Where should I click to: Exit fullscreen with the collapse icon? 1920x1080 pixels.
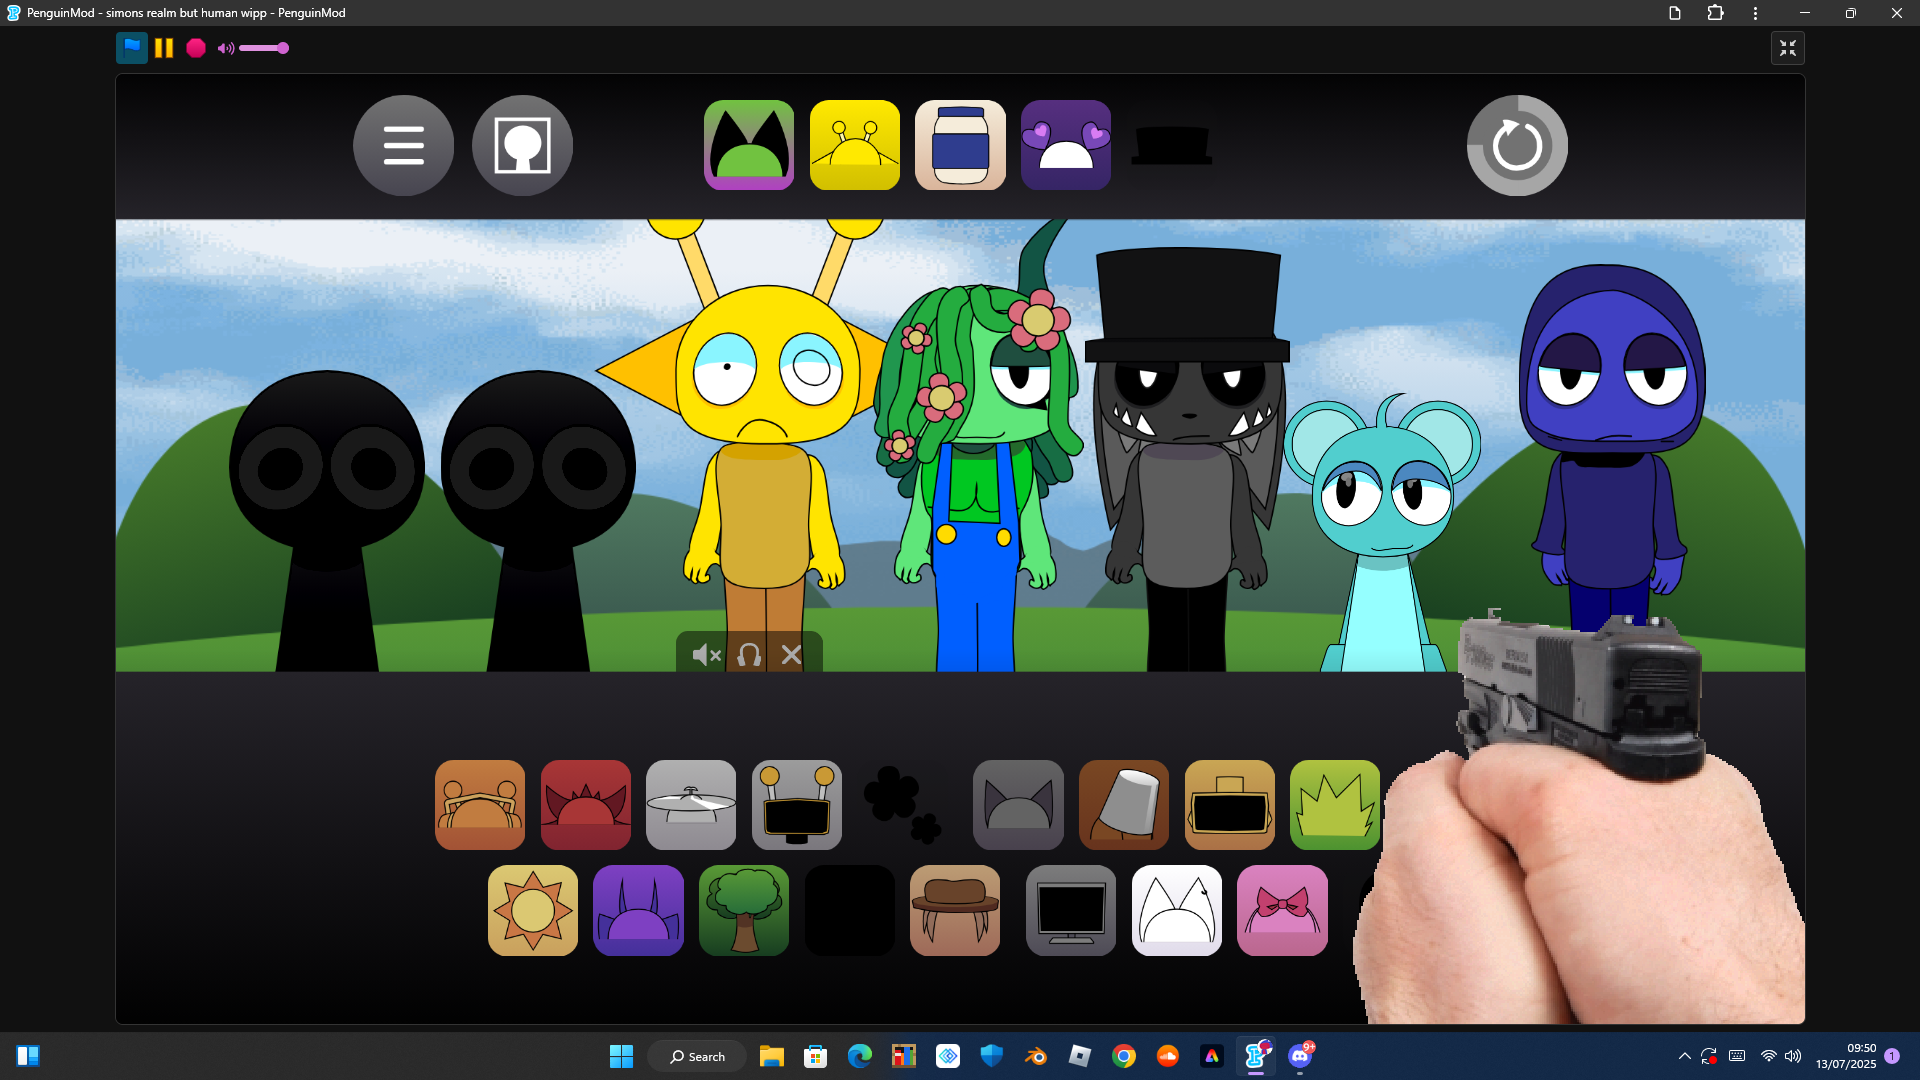[1787, 48]
